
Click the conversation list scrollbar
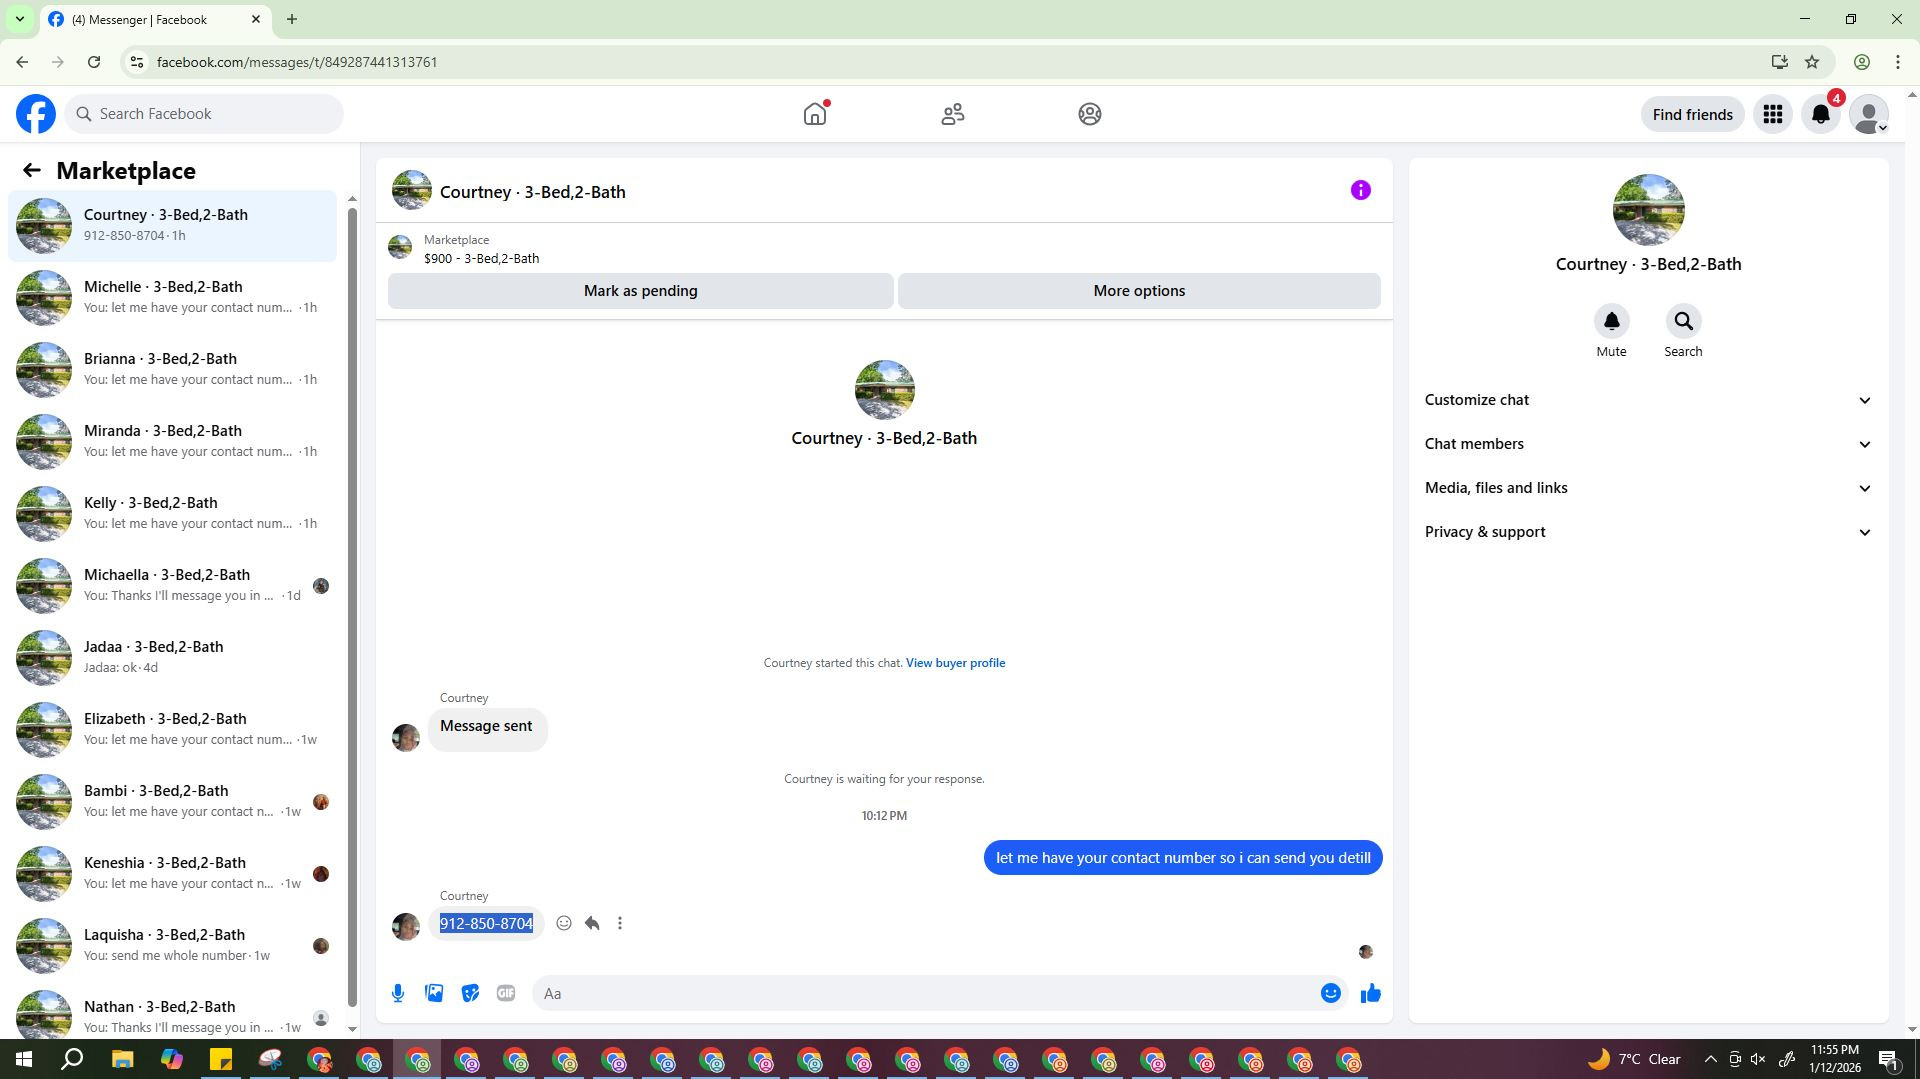pyautogui.click(x=352, y=605)
